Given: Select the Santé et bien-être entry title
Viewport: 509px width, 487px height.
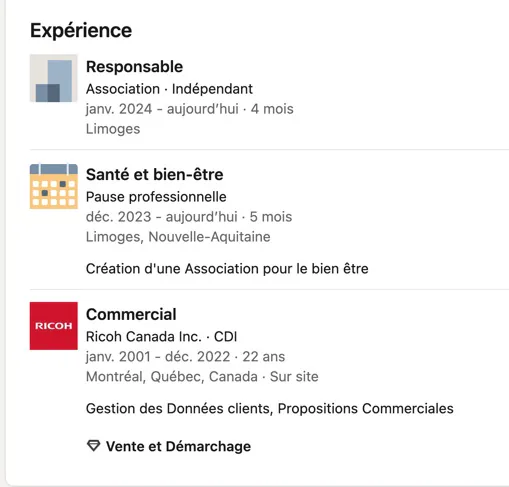Looking at the screenshot, I should pyautogui.click(x=155, y=175).
